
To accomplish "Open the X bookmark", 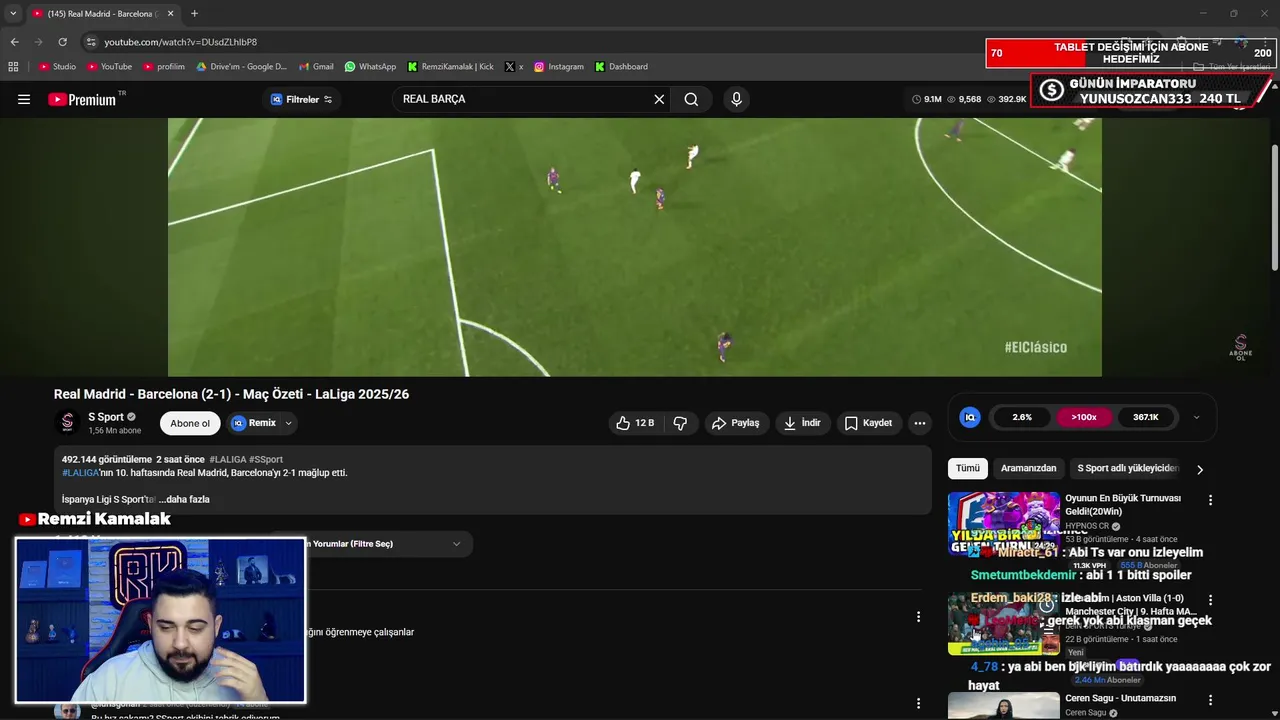I will (514, 67).
